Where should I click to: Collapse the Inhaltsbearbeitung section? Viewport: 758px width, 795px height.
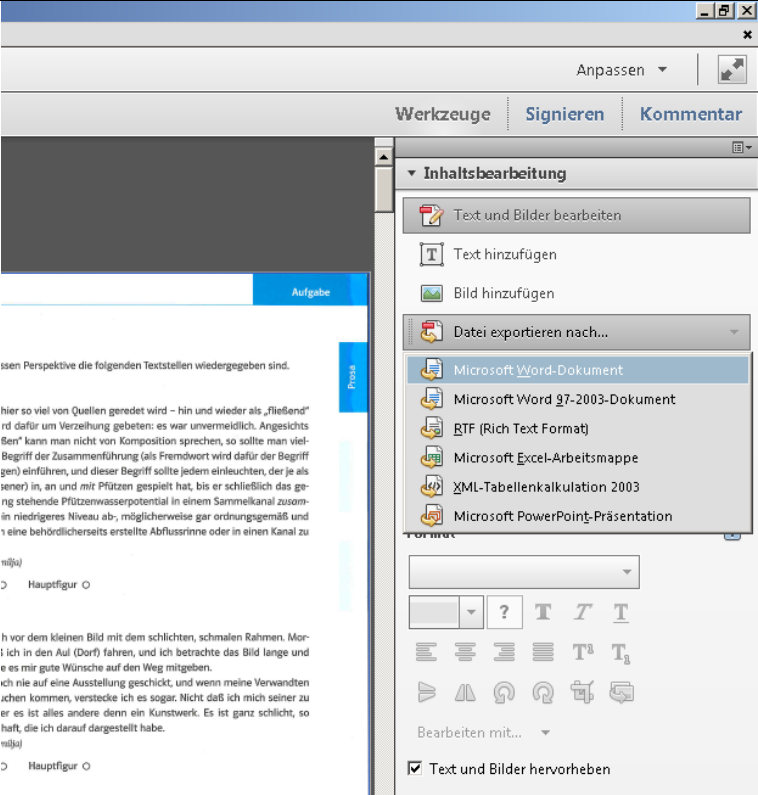tap(412, 174)
